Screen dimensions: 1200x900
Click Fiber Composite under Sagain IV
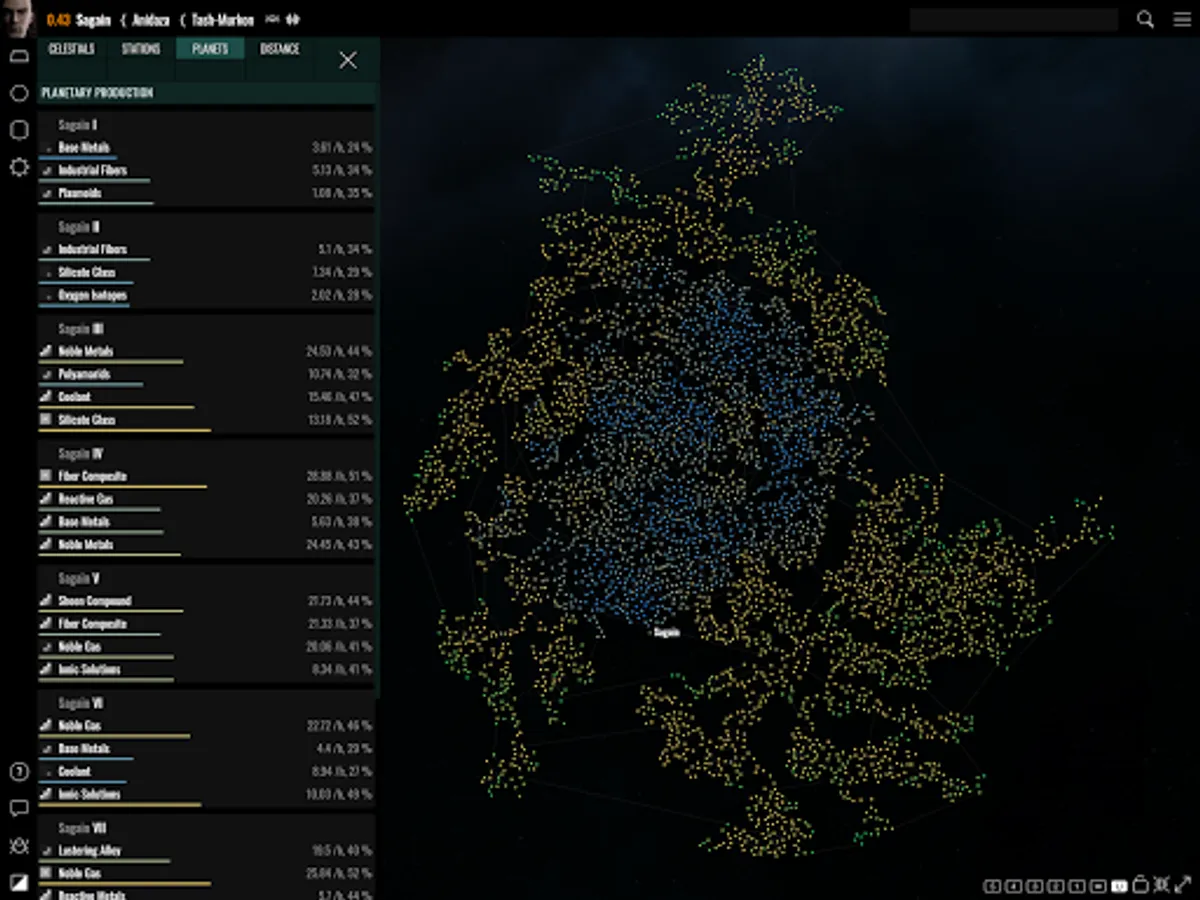click(x=92, y=476)
